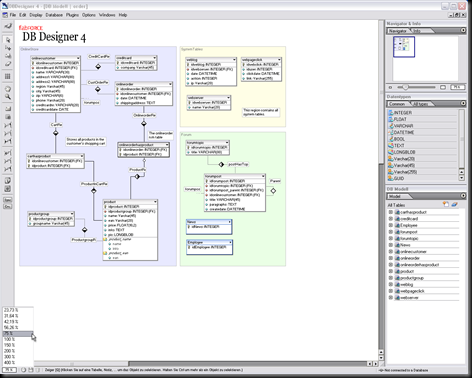Open the File menu
Screen dimensions: 472x378
pyautogui.click(x=12, y=15)
